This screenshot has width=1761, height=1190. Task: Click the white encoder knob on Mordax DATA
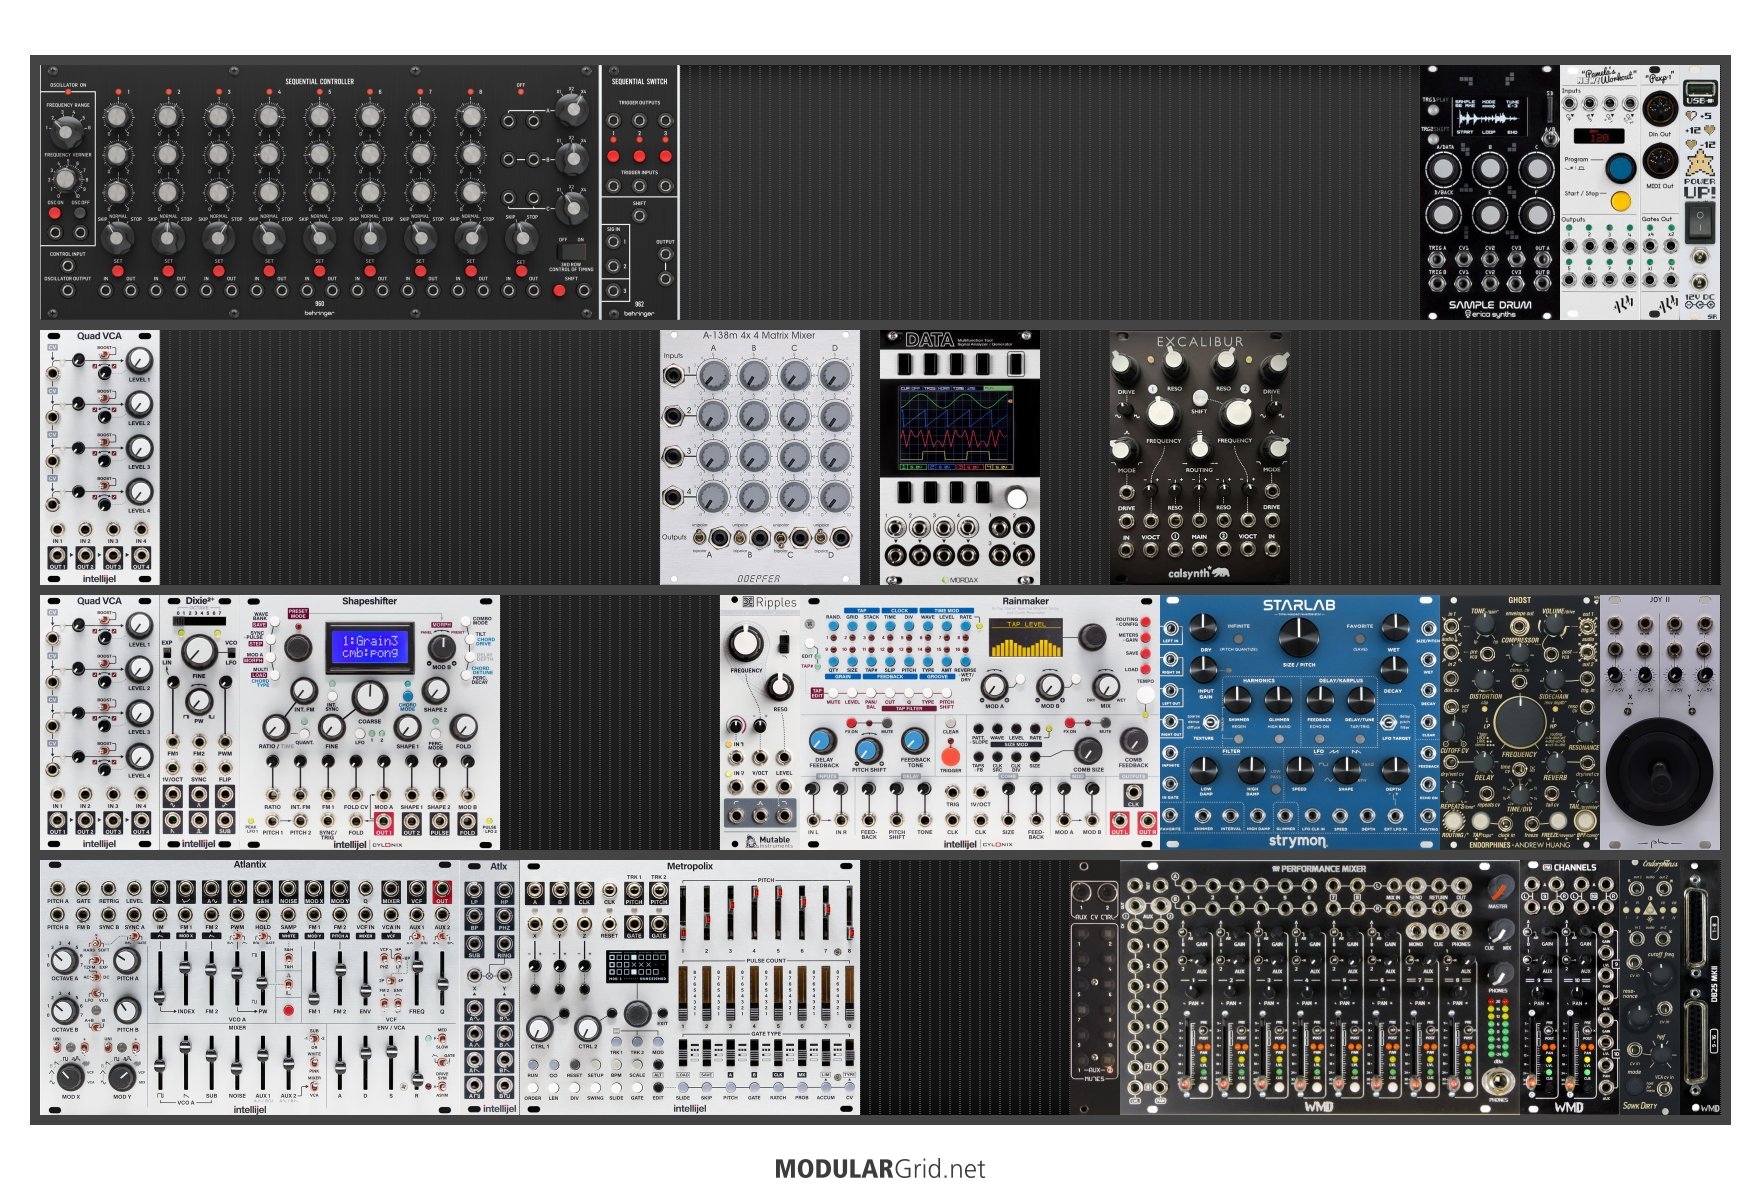click(1017, 498)
